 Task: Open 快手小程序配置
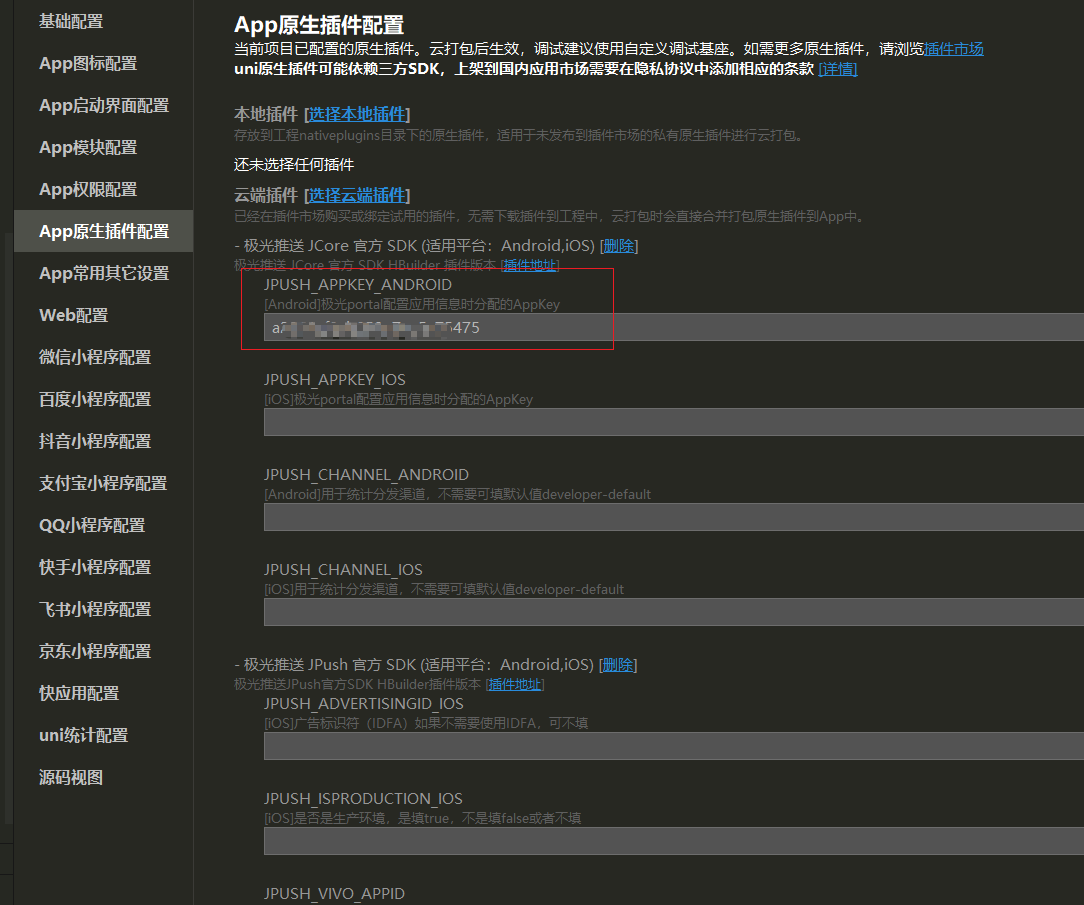click(x=95, y=567)
